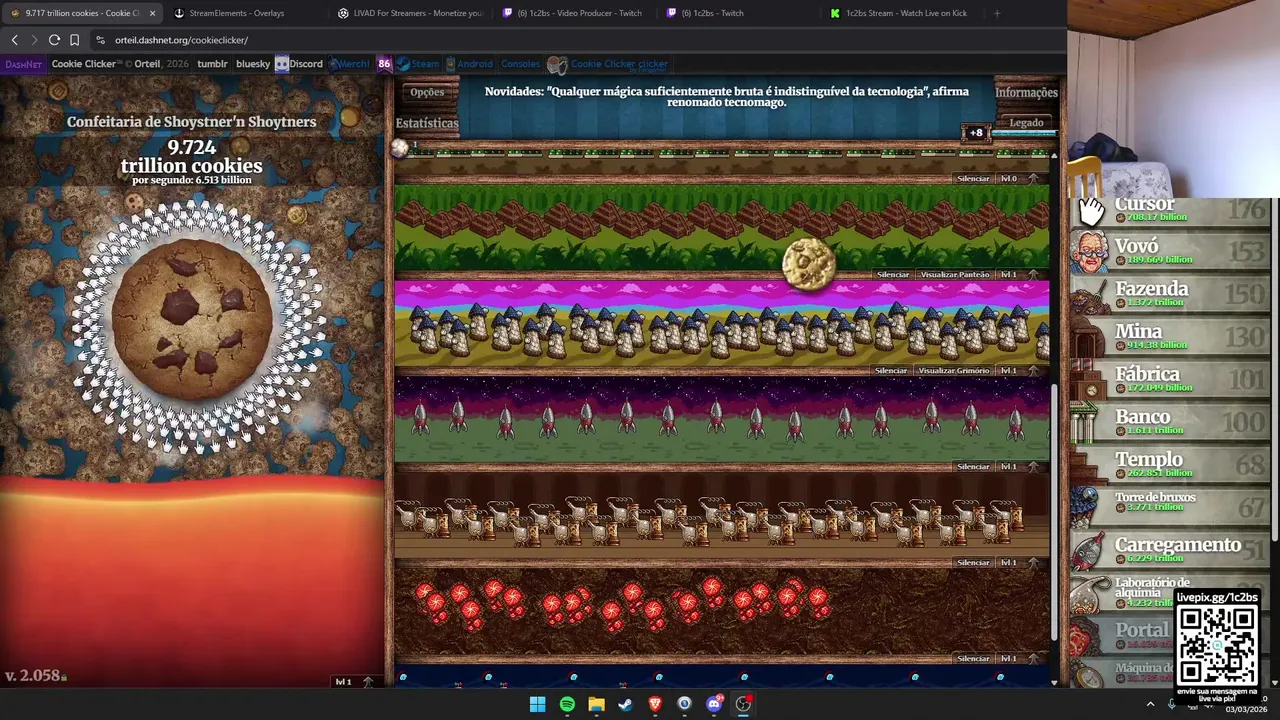This screenshot has height=720, width=1280.
Task: Open the Merch! link
Action: pos(350,64)
